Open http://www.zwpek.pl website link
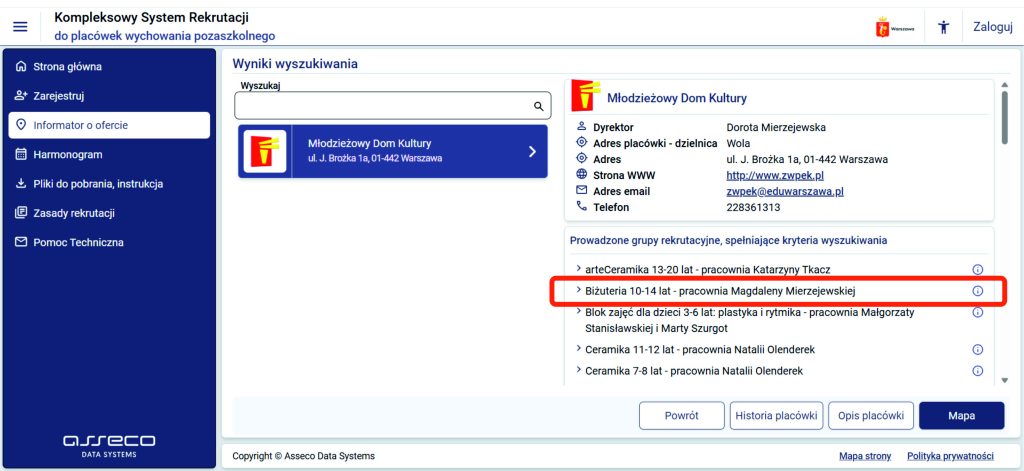The image size is (1024, 471). coord(775,175)
